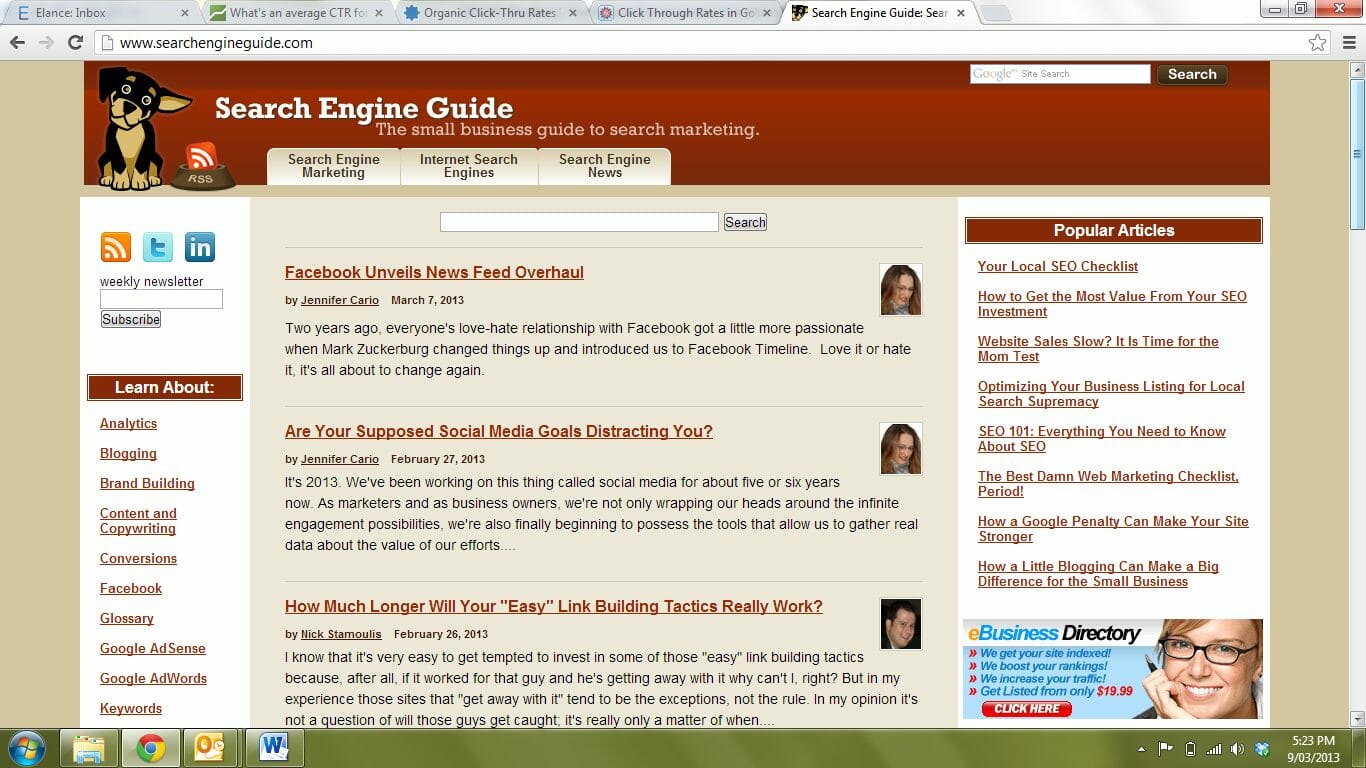The width and height of the screenshot is (1366, 768).
Task: Click the center Search button
Action: point(745,222)
